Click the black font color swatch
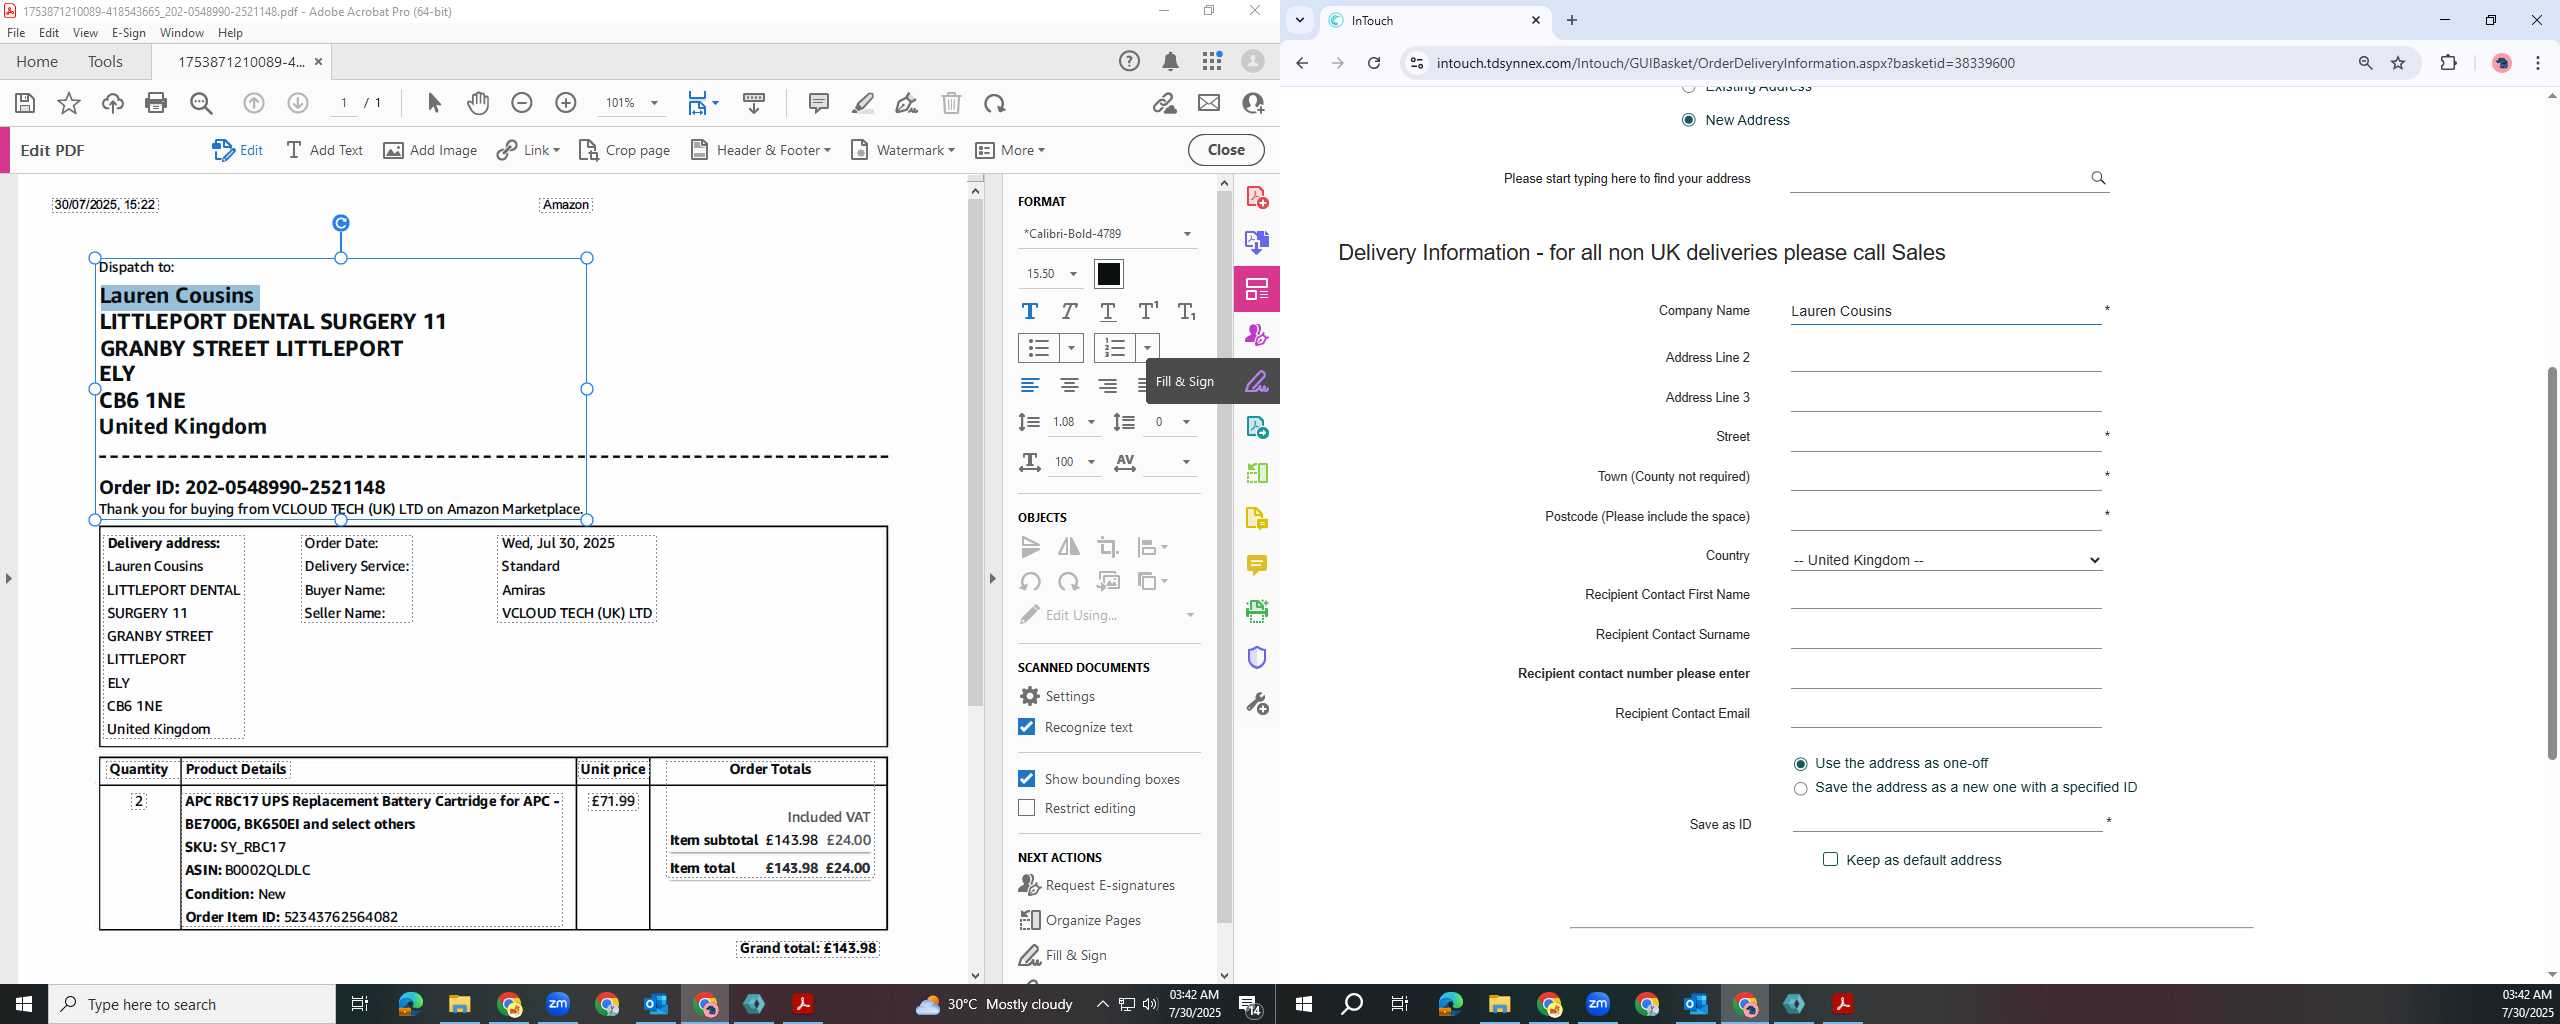The height and width of the screenshot is (1024, 2560). tap(1109, 274)
